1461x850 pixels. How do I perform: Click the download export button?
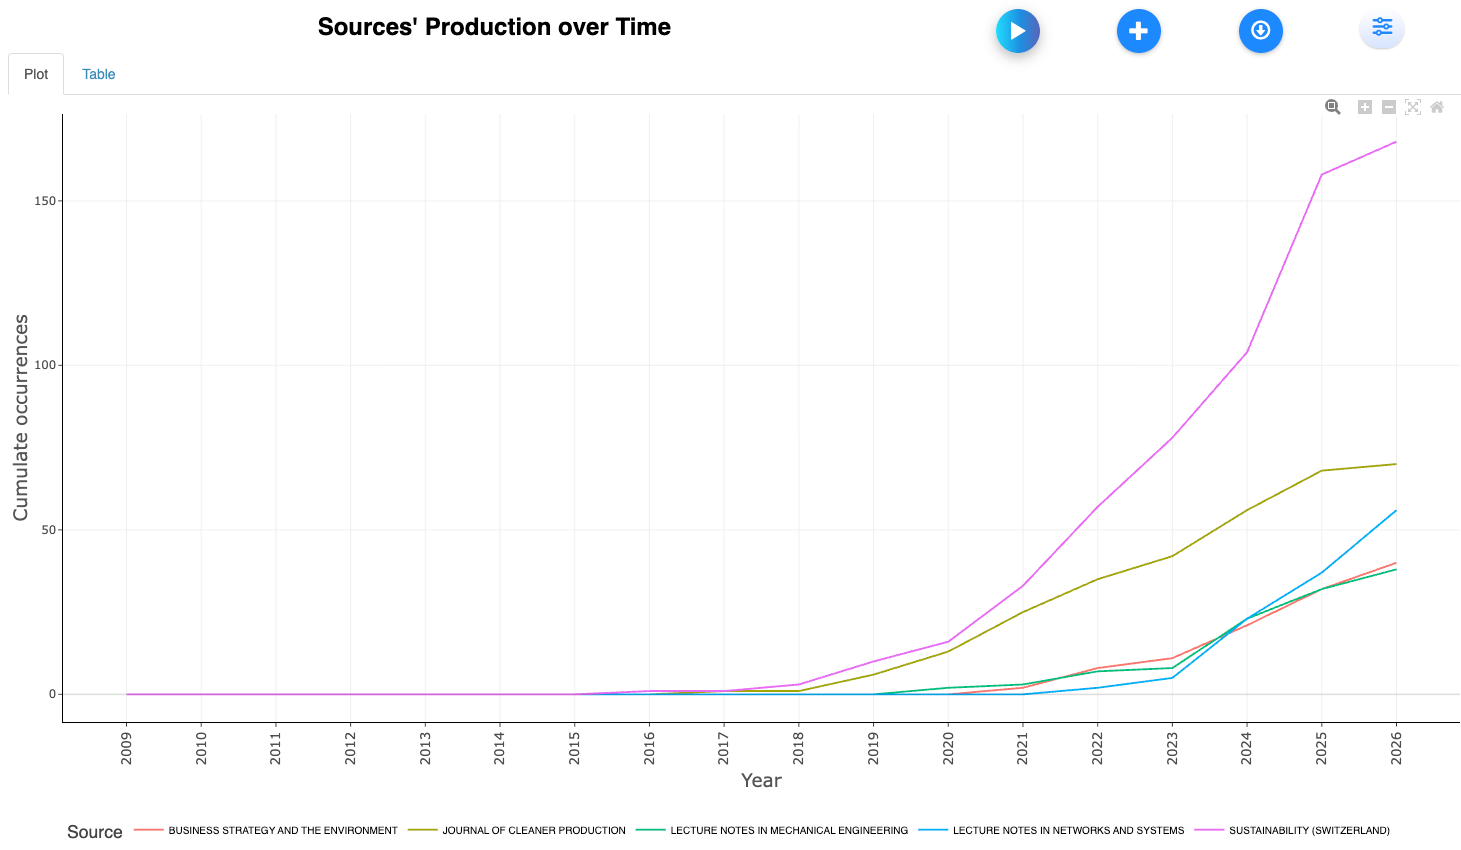[1260, 31]
